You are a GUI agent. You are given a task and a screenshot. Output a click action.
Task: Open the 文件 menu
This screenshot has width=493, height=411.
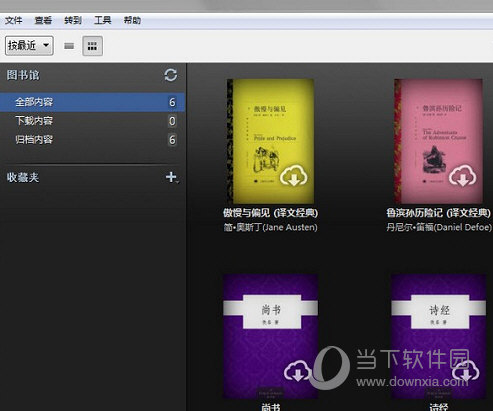tap(14, 20)
